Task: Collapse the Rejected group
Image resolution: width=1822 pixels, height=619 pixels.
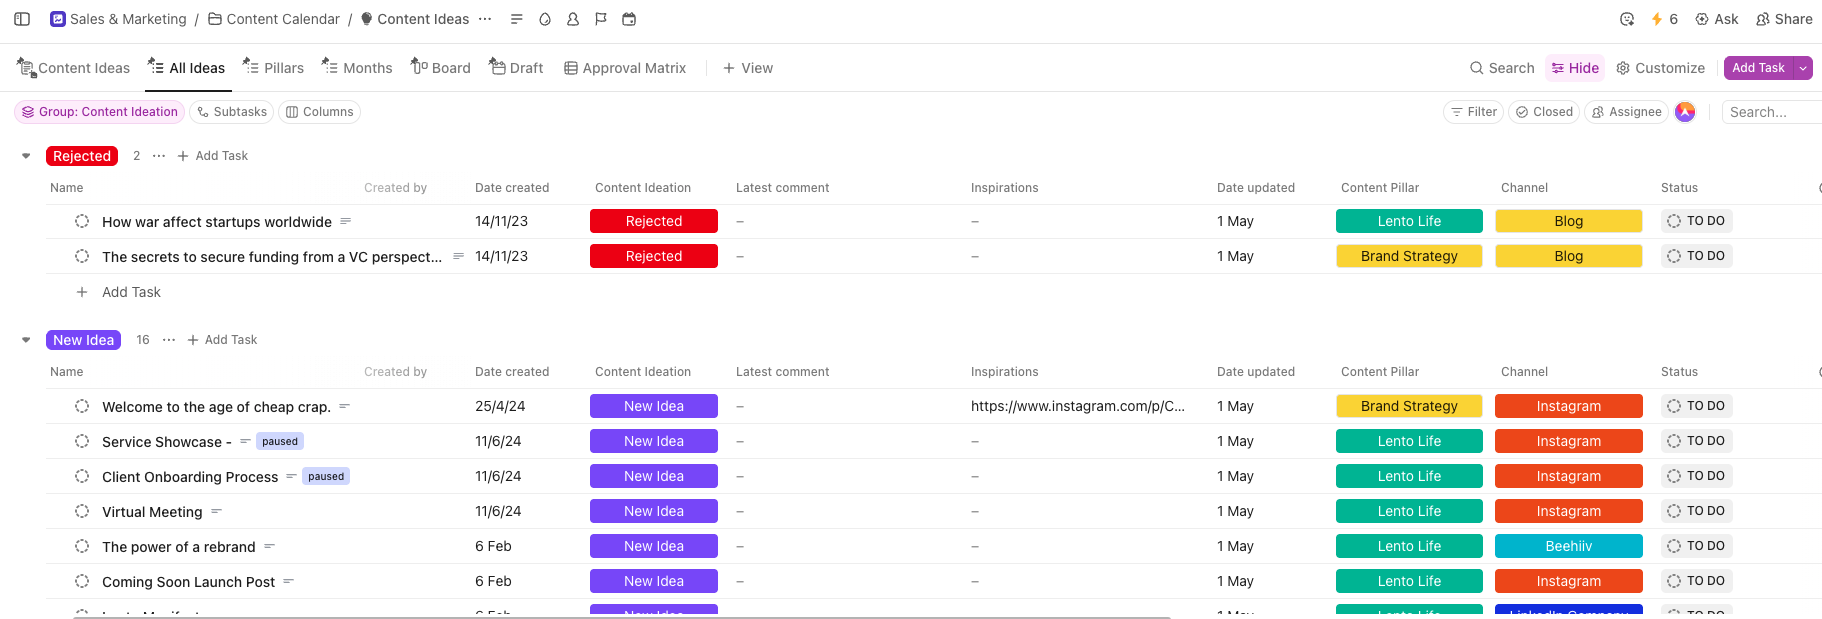Action: point(26,156)
